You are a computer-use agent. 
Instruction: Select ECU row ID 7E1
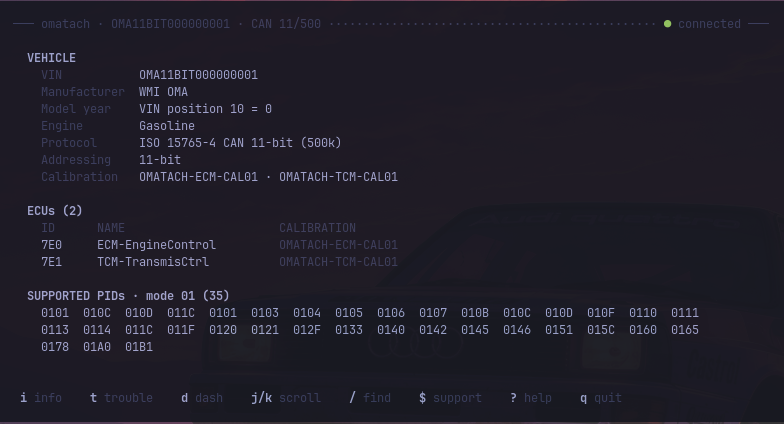(x=52, y=262)
